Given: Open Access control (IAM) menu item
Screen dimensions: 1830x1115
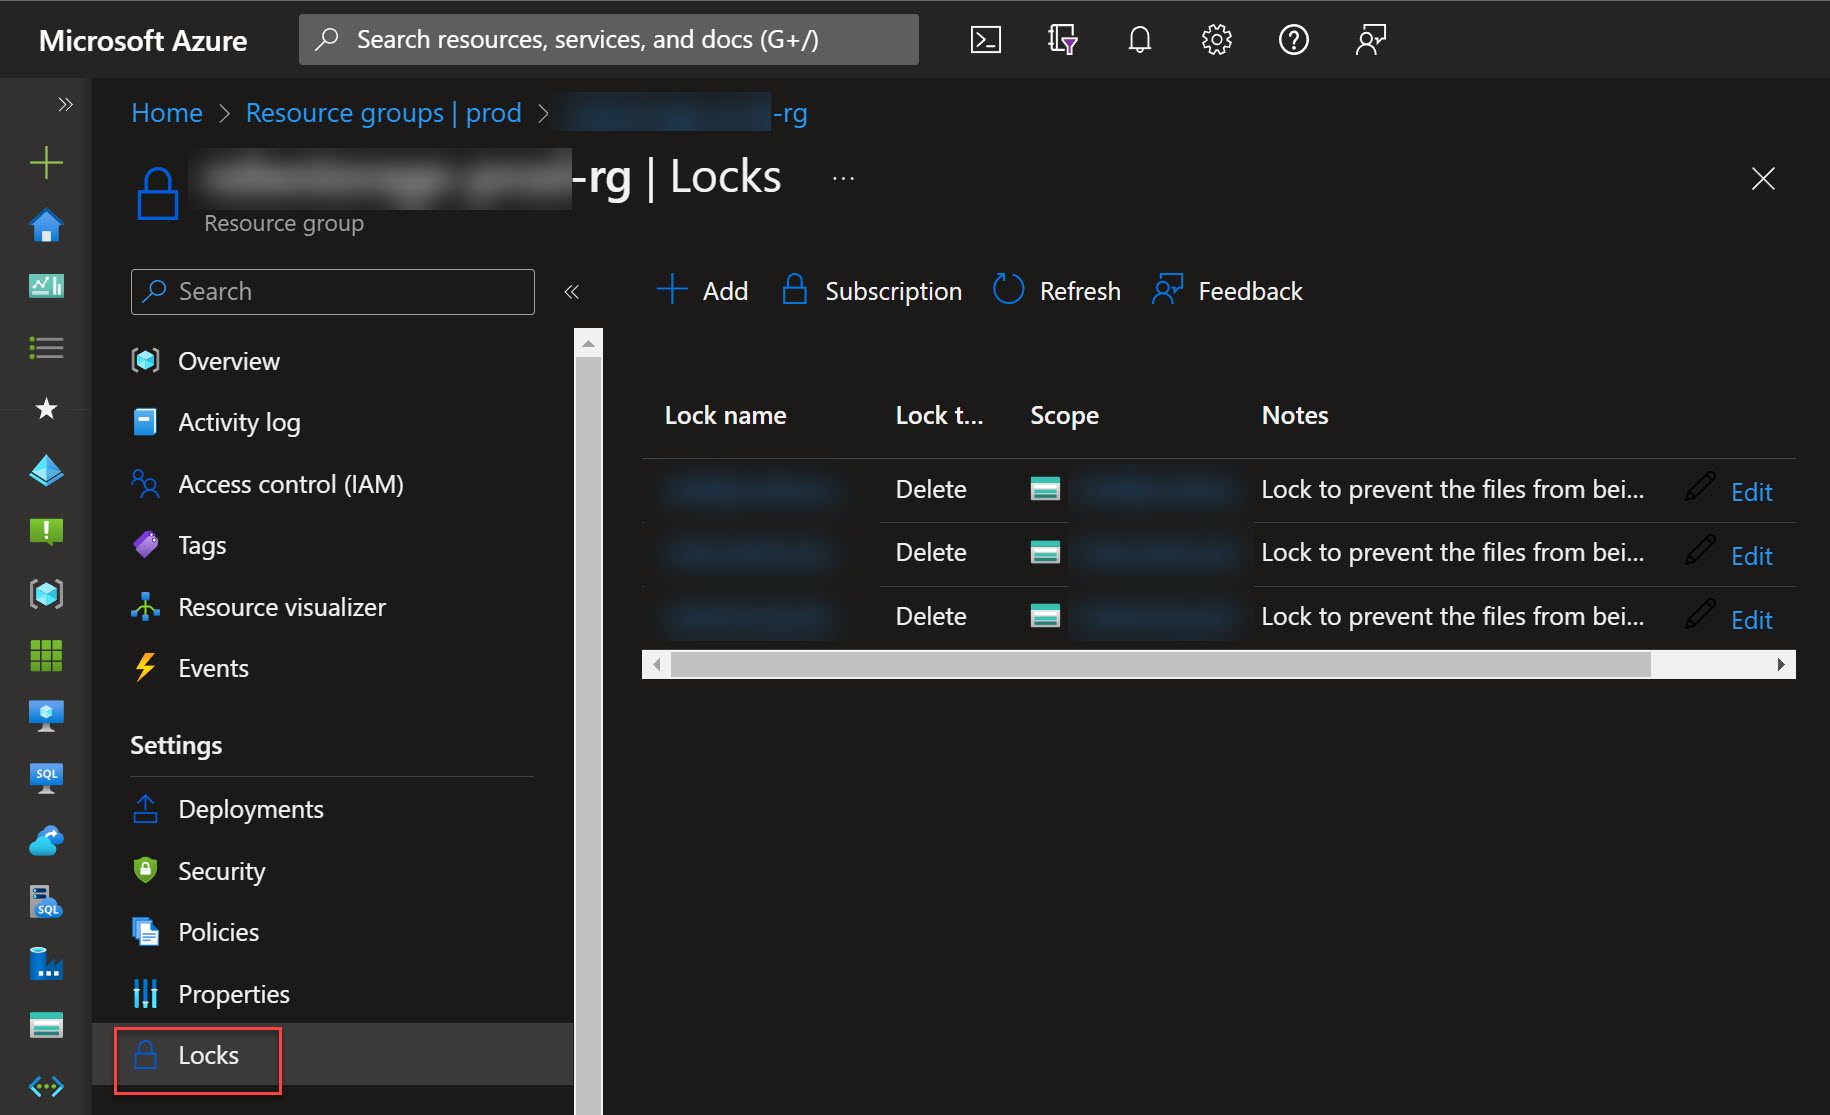Looking at the screenshot, I should coord(290,484).
